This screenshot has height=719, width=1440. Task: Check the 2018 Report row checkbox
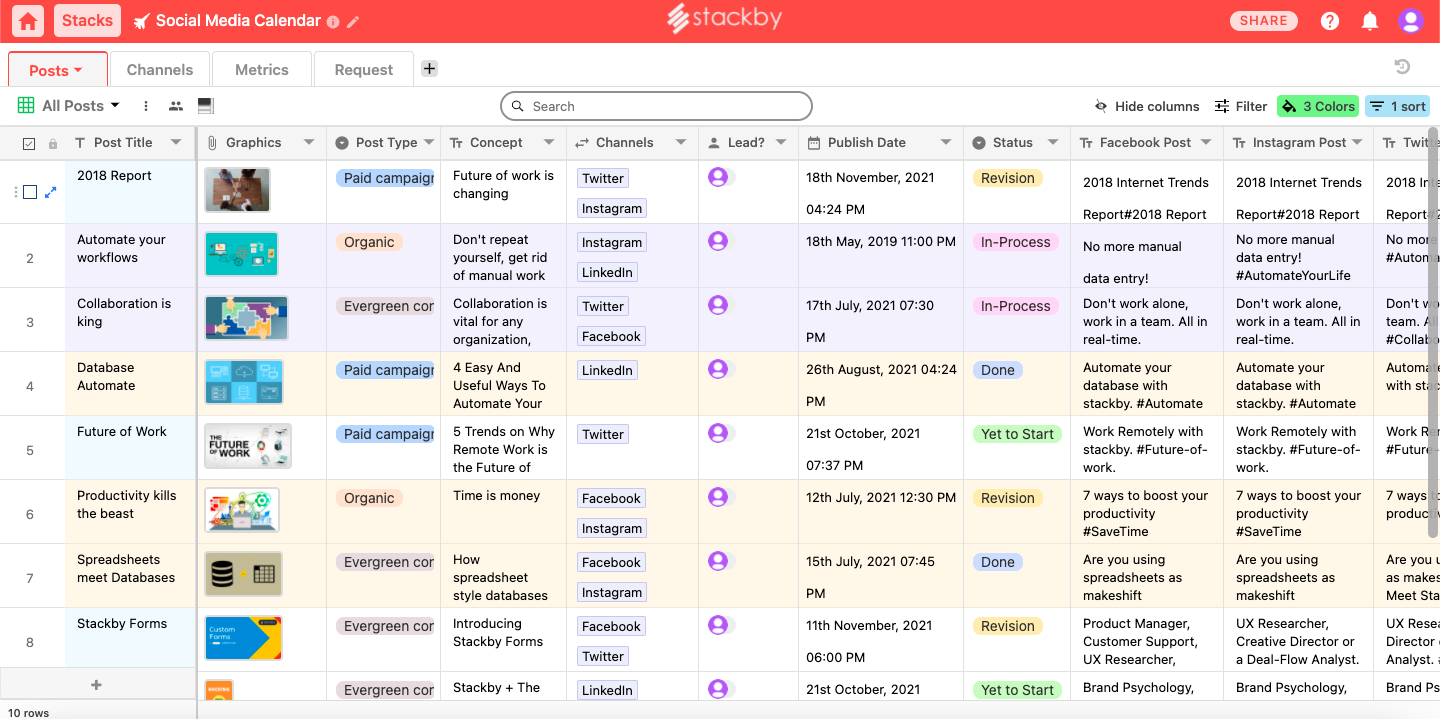point(30,192)
